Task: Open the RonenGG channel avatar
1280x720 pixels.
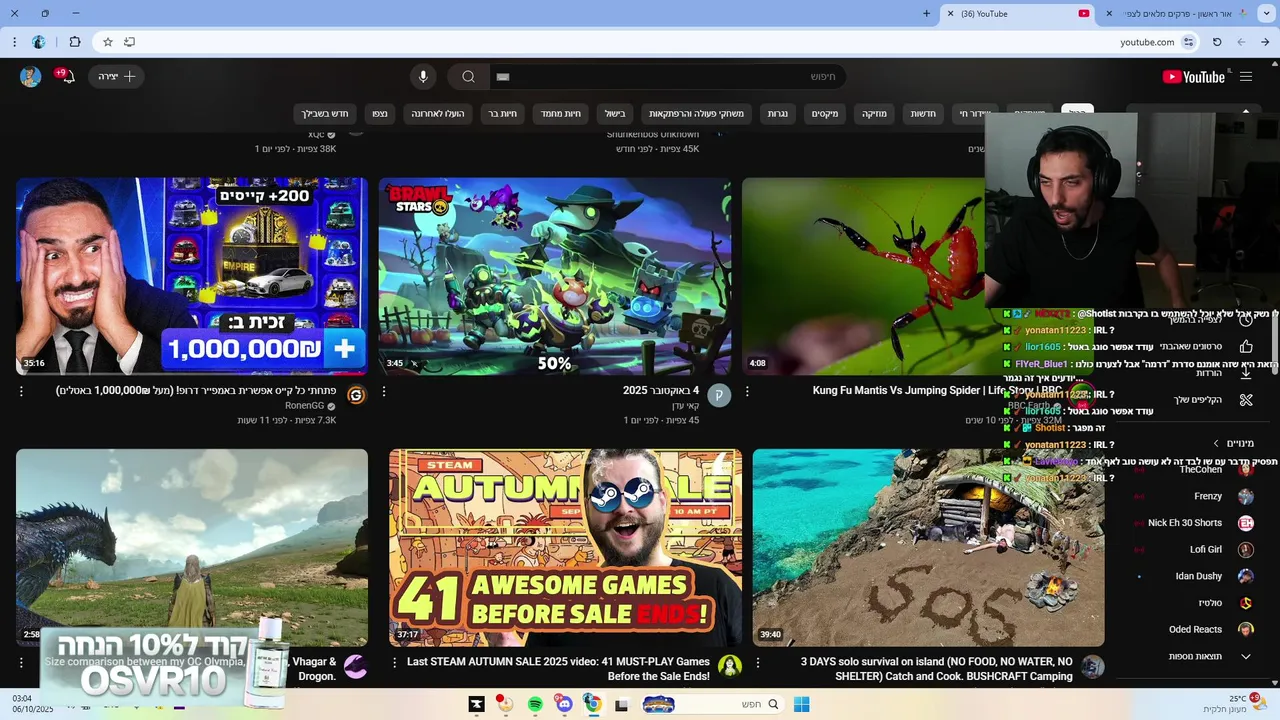Action: (356, 395)
